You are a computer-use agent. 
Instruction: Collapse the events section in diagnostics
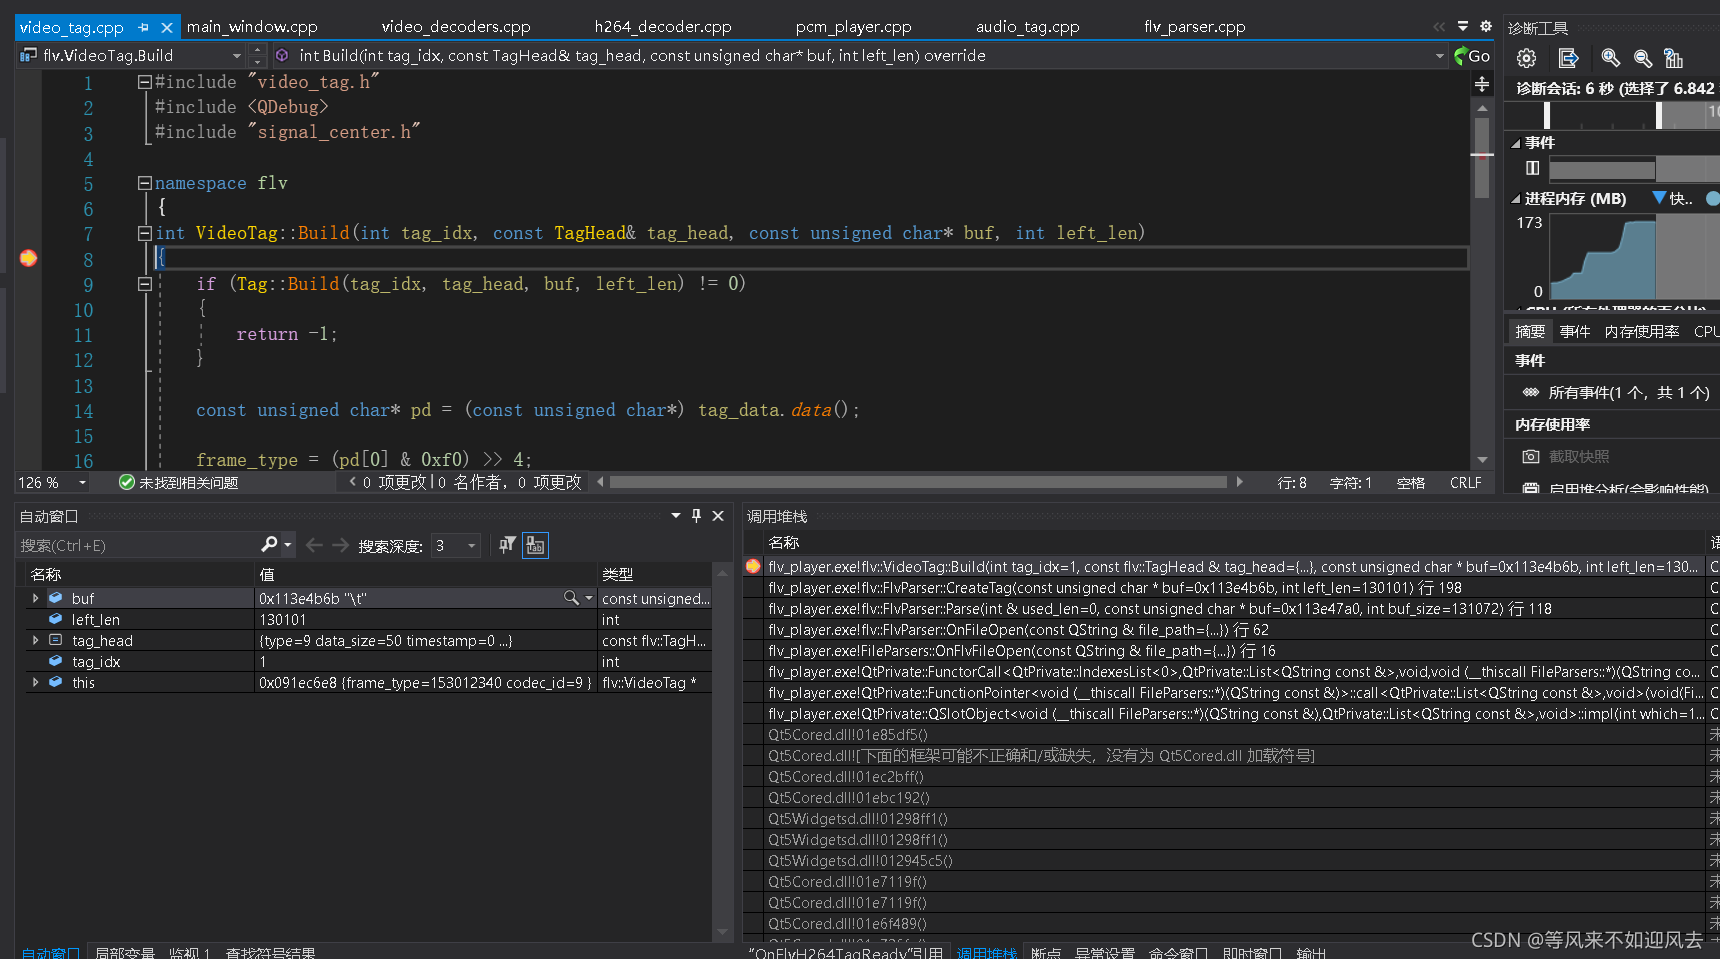click(1515, 143)
